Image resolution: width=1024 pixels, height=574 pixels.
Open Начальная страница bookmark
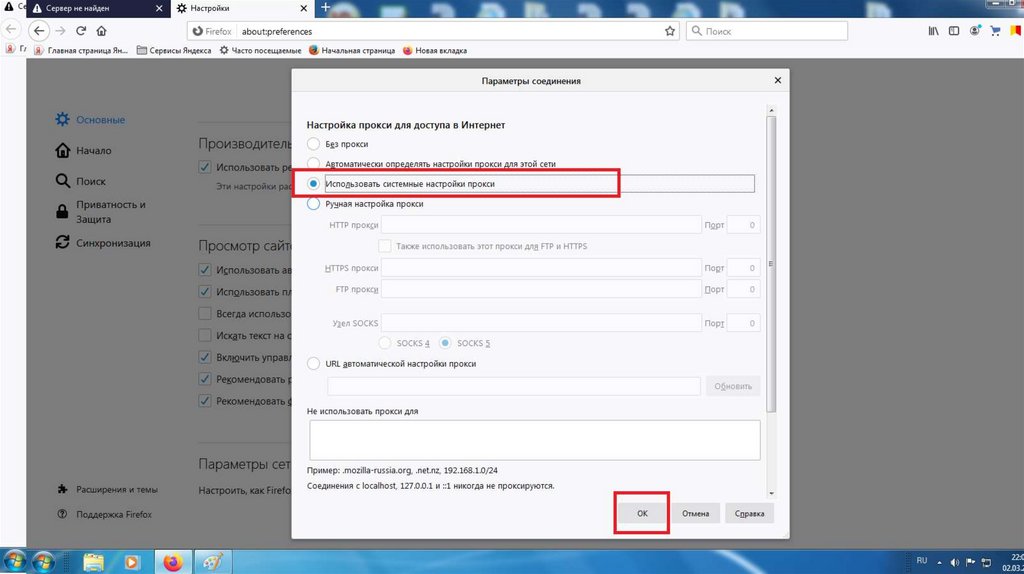pos(351,50)
